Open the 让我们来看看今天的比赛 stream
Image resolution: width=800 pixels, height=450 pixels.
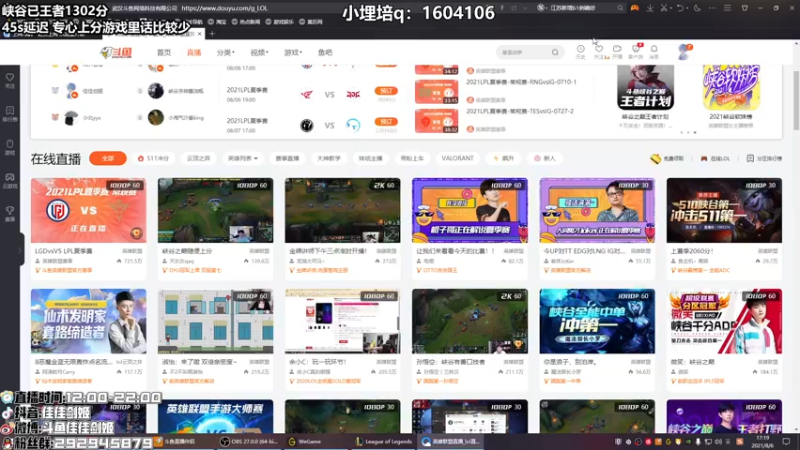pos(470,210)
